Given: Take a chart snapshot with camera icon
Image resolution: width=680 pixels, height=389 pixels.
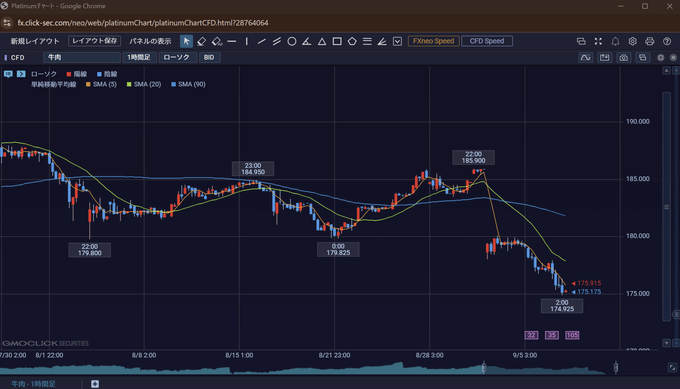Looking at the screenshot, I should pyautogui.click(x=624, y=57).
